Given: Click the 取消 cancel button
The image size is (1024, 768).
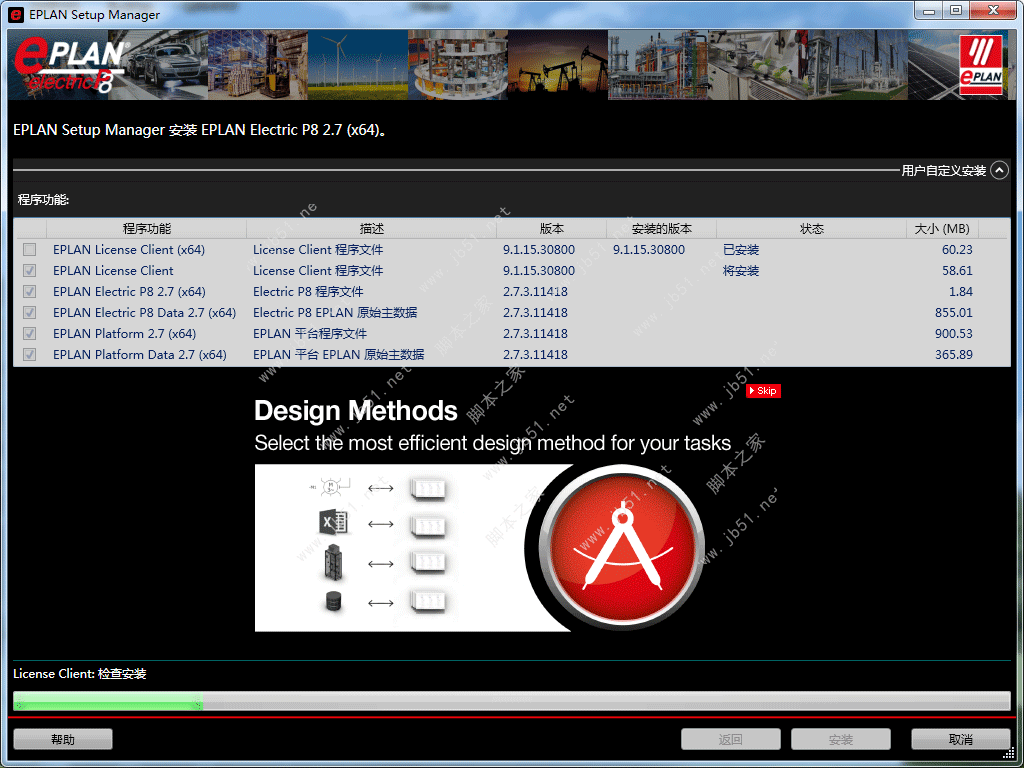Looking at the screenshot, I should (x=961, y=739).
